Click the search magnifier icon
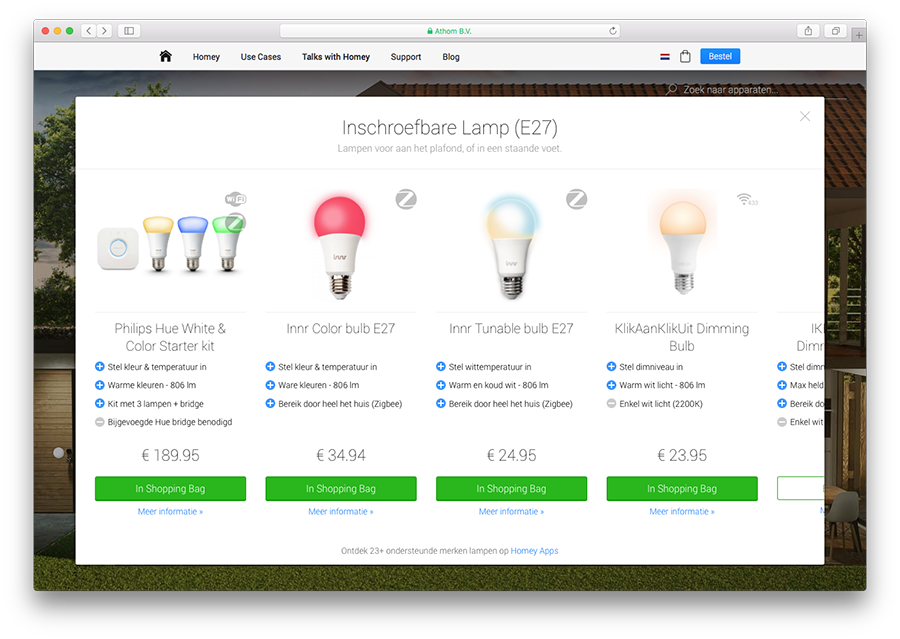This screenshot has height=639, width=900. pyautogui.click(x=671, y=90)
